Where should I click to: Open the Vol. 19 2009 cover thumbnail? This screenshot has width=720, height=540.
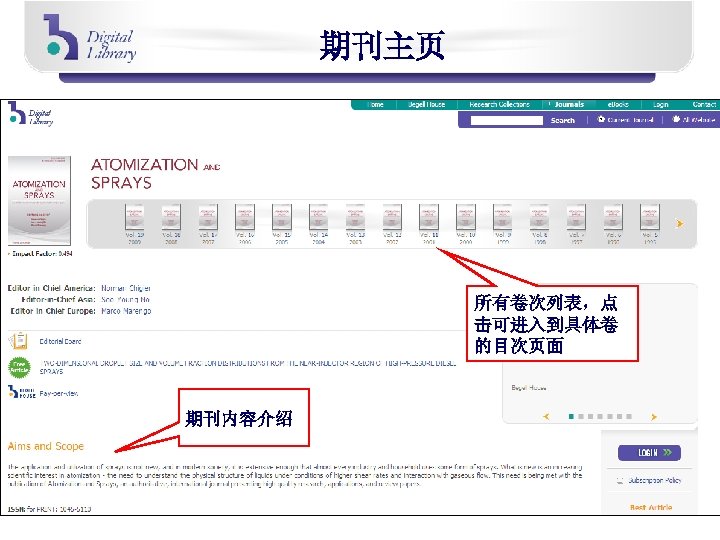(x=135, y=217)
